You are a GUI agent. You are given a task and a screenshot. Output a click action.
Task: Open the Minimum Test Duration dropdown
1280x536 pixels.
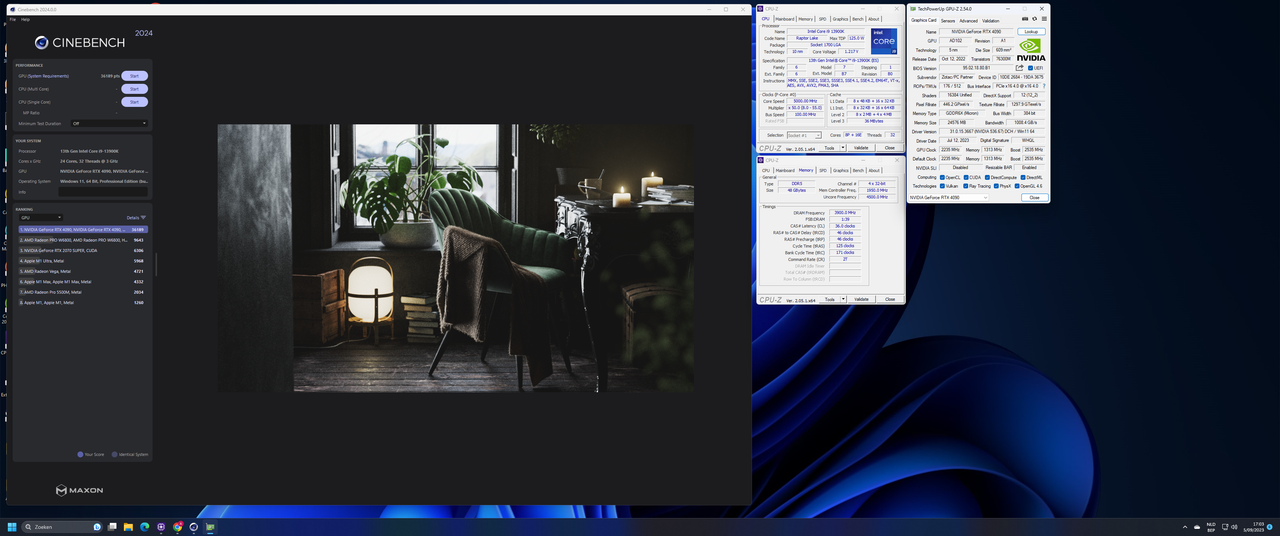pyautogui.click(x=109, y=124)
